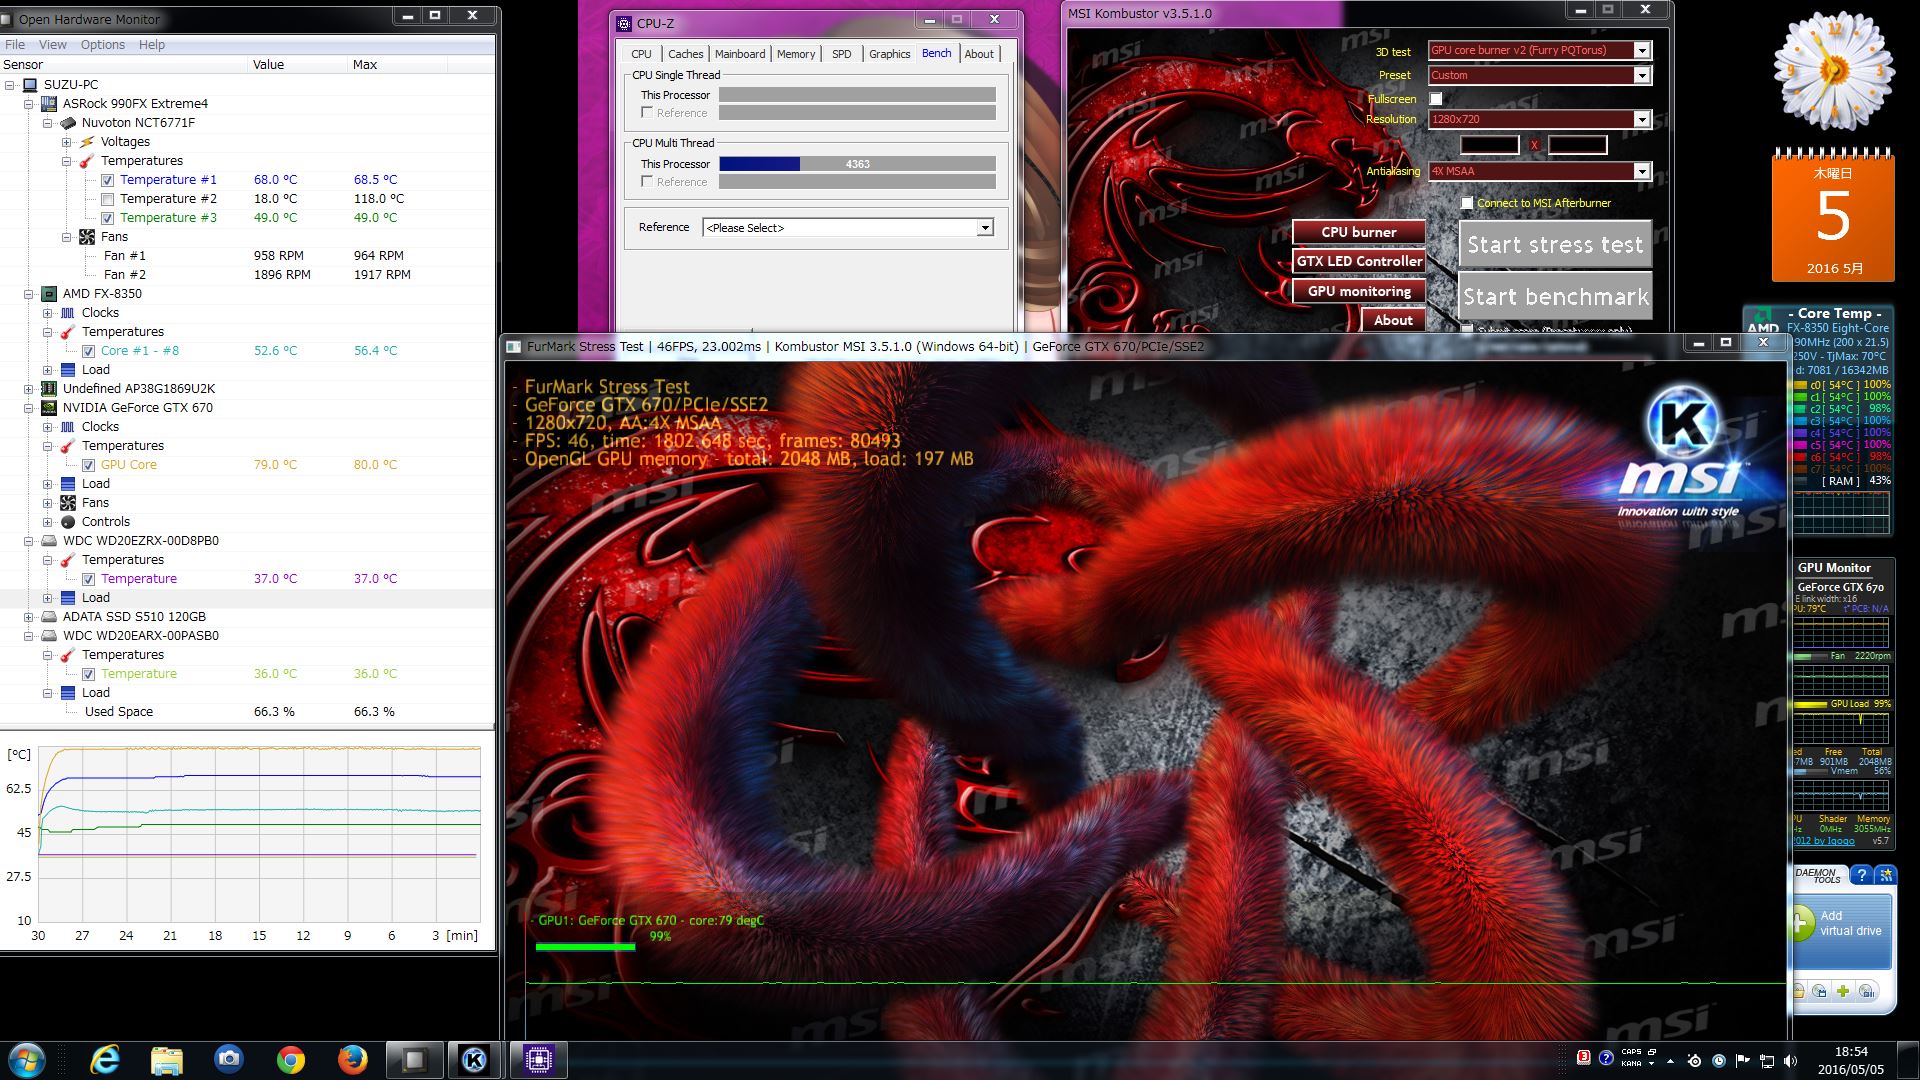Click the NVIDIA GeForce GTX 670 card icon
This screenshot has width=1920, height=1080.
pyautogui.click(x=48, y=408)
